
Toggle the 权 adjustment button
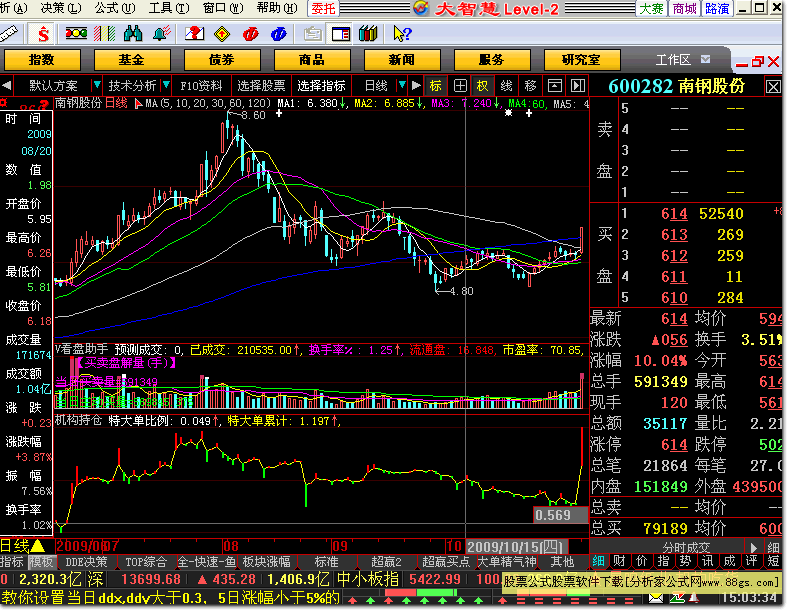[x=482, y=86]
